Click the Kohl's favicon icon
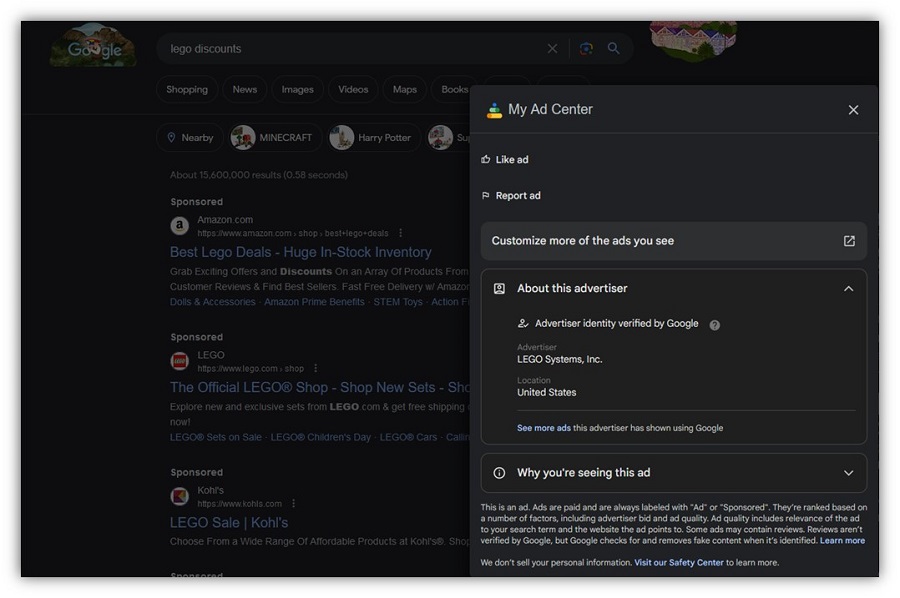This screenshot has height=598, width=900. [x=180, y=496]
